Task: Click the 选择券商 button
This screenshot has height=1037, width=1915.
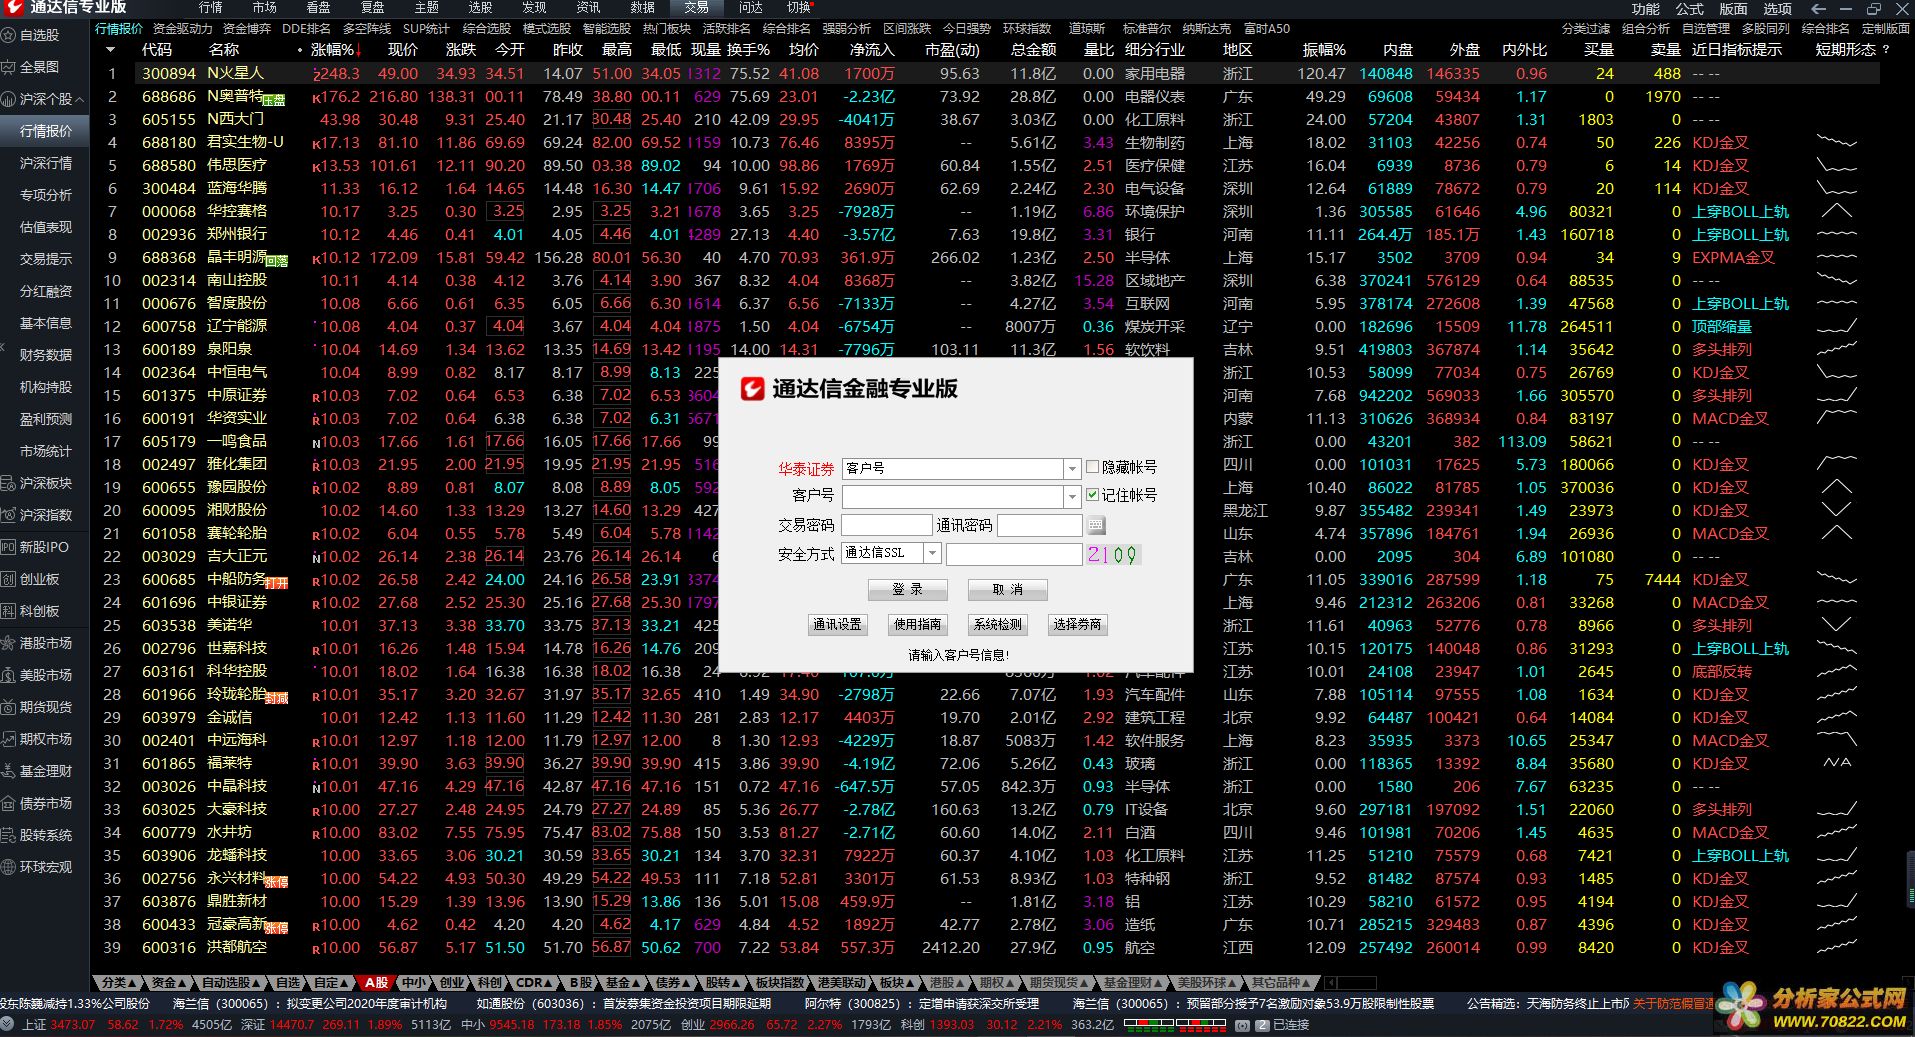Action: point(1078,625)
